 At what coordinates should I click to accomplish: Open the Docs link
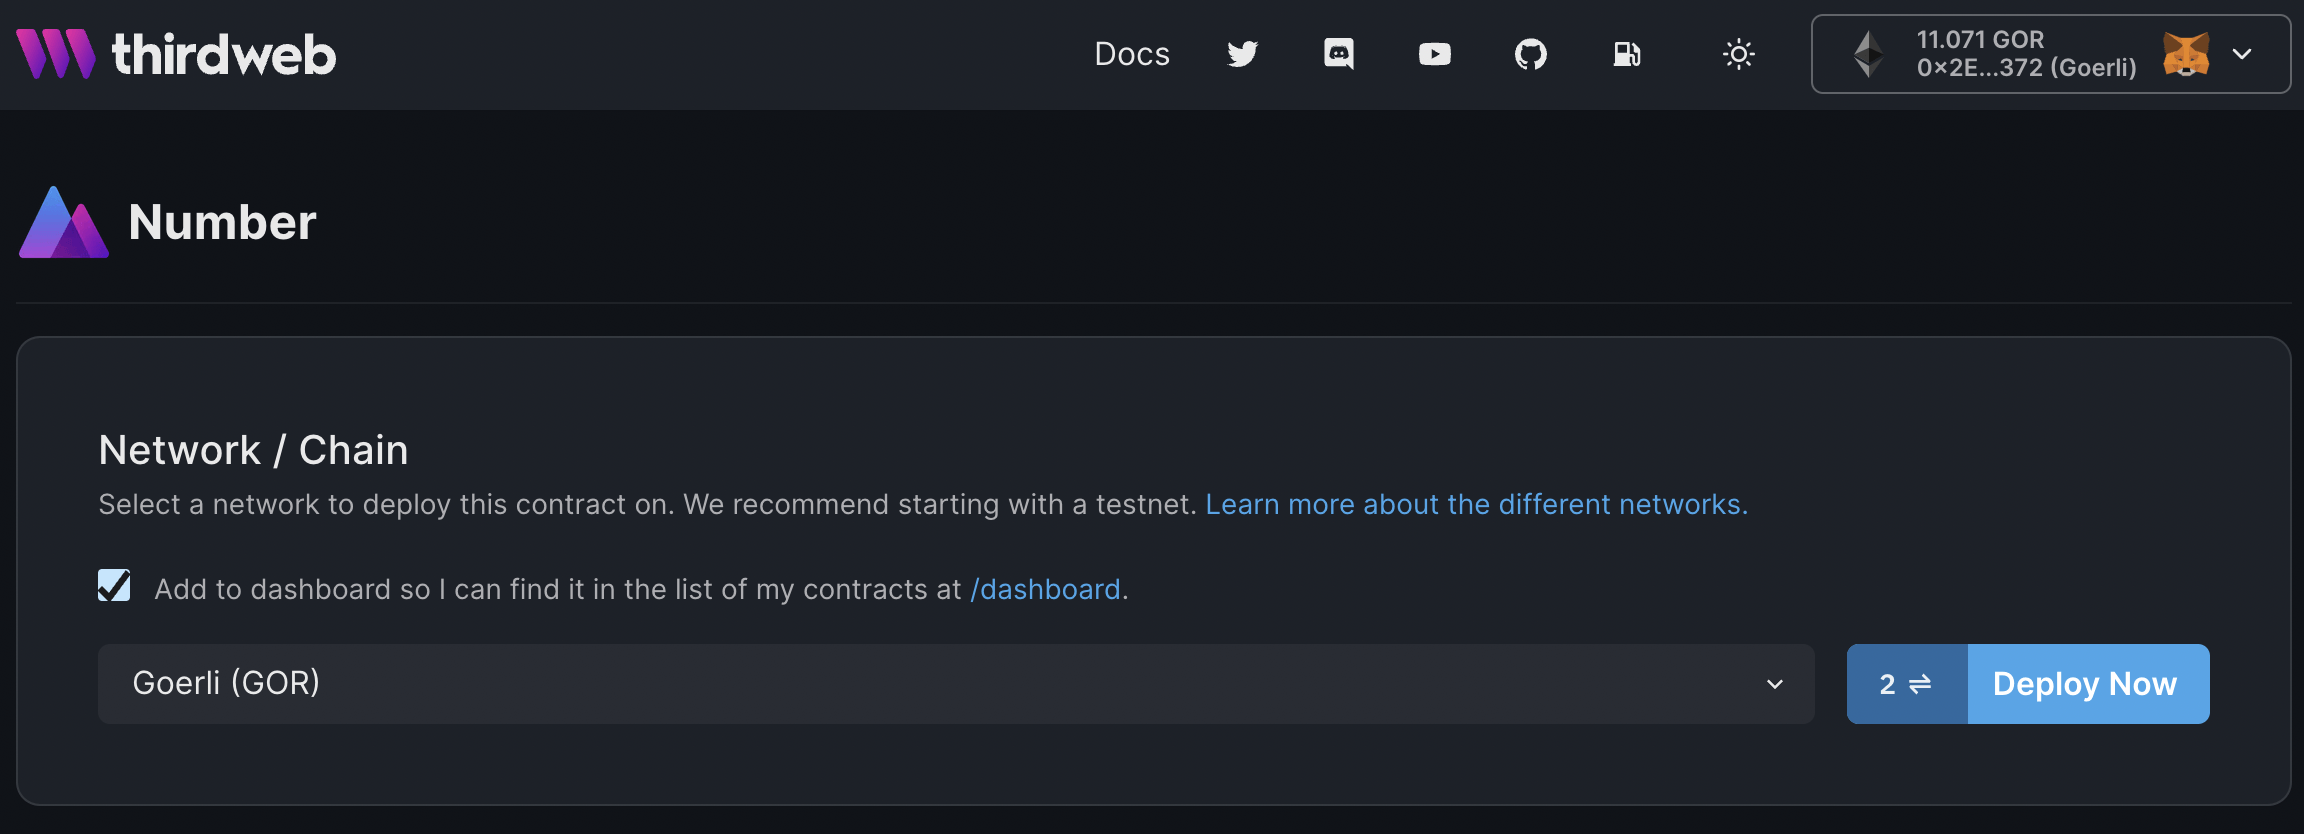pos(1132,54)
